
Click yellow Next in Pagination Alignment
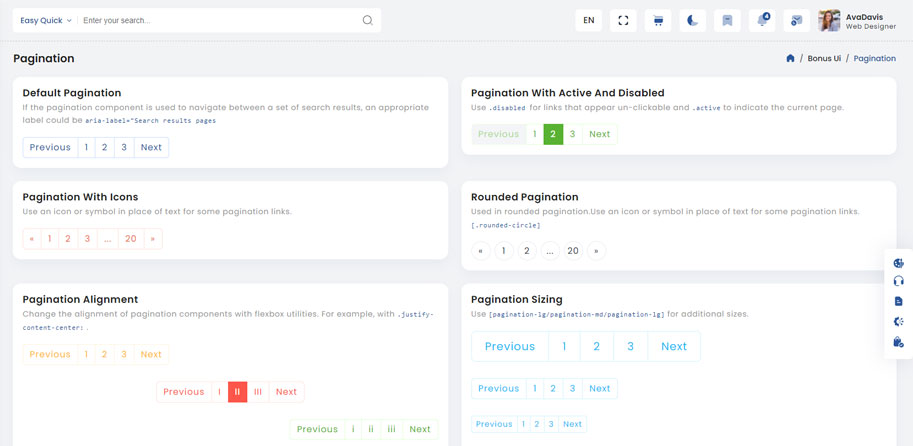click(151, 355)
